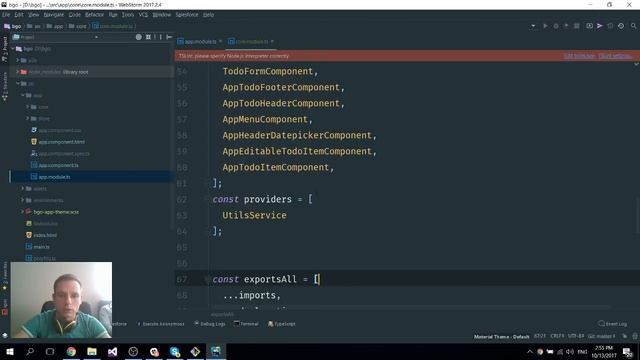640x360 pixels.
Task: Open File Explorer from the taskbar
Action: [x=92, y=351]
